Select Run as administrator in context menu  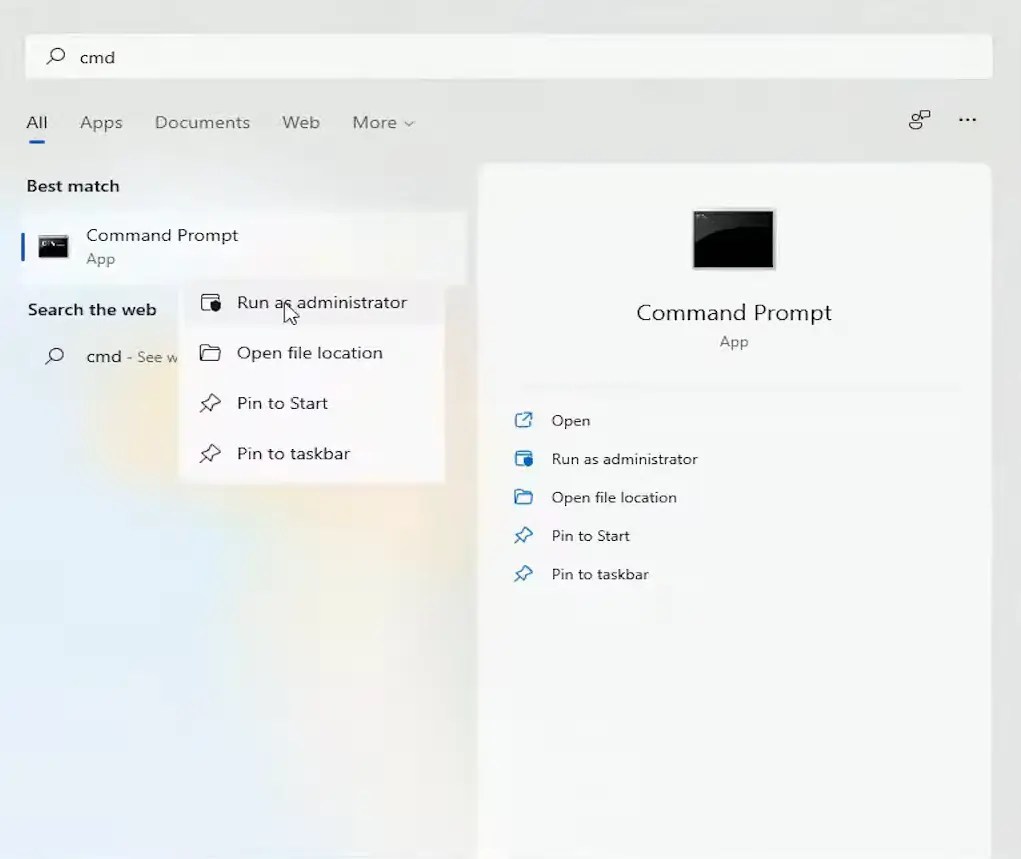tap(322, 302)
